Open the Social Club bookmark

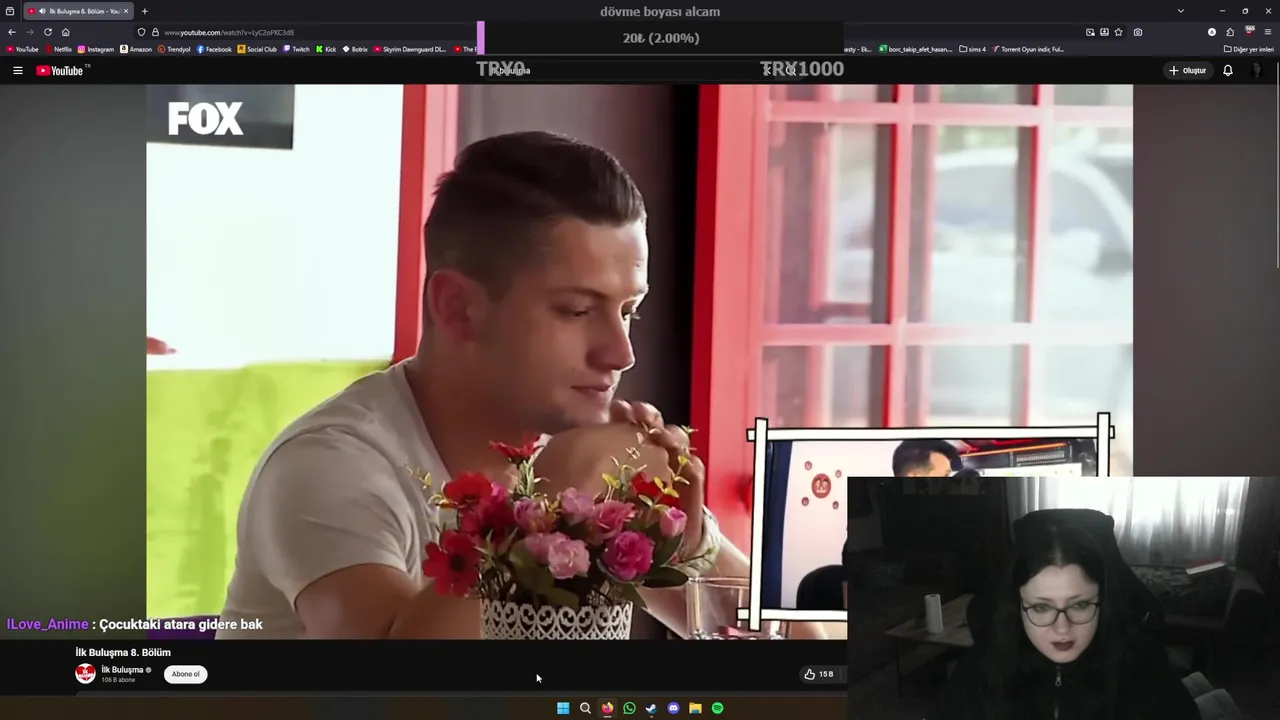[257, 49]
